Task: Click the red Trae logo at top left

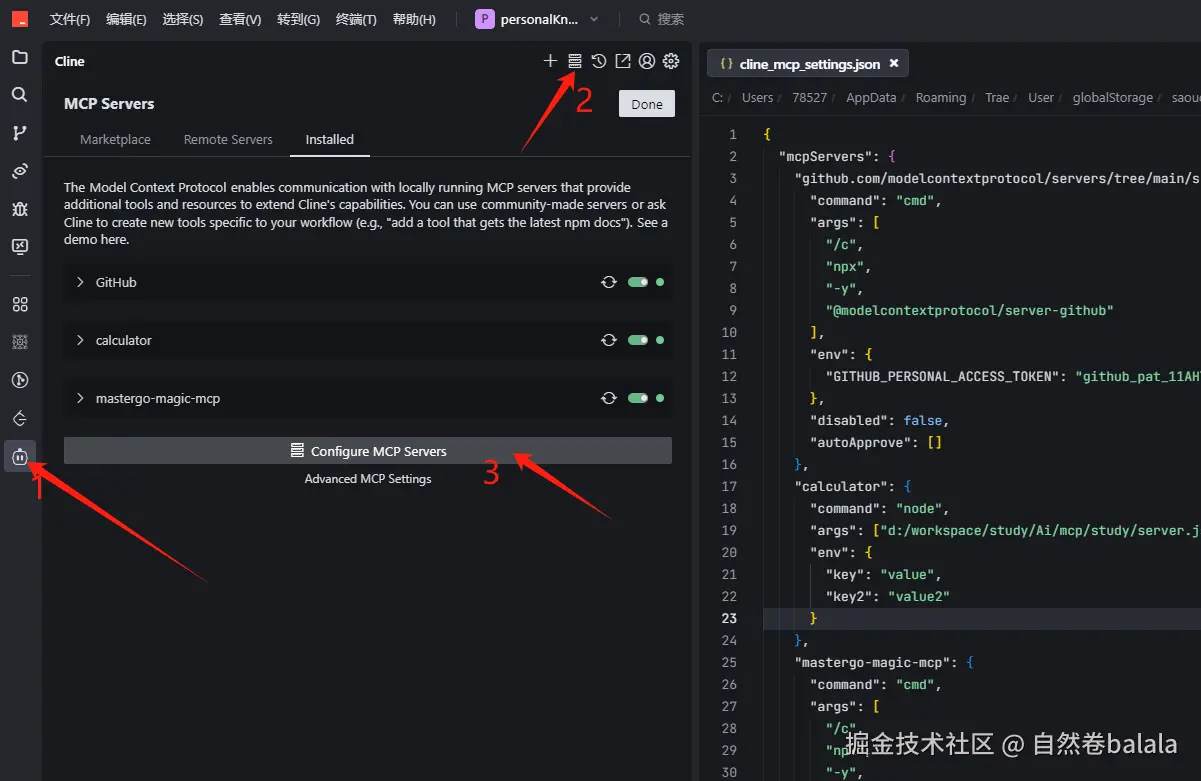Action: click(19, 19)
